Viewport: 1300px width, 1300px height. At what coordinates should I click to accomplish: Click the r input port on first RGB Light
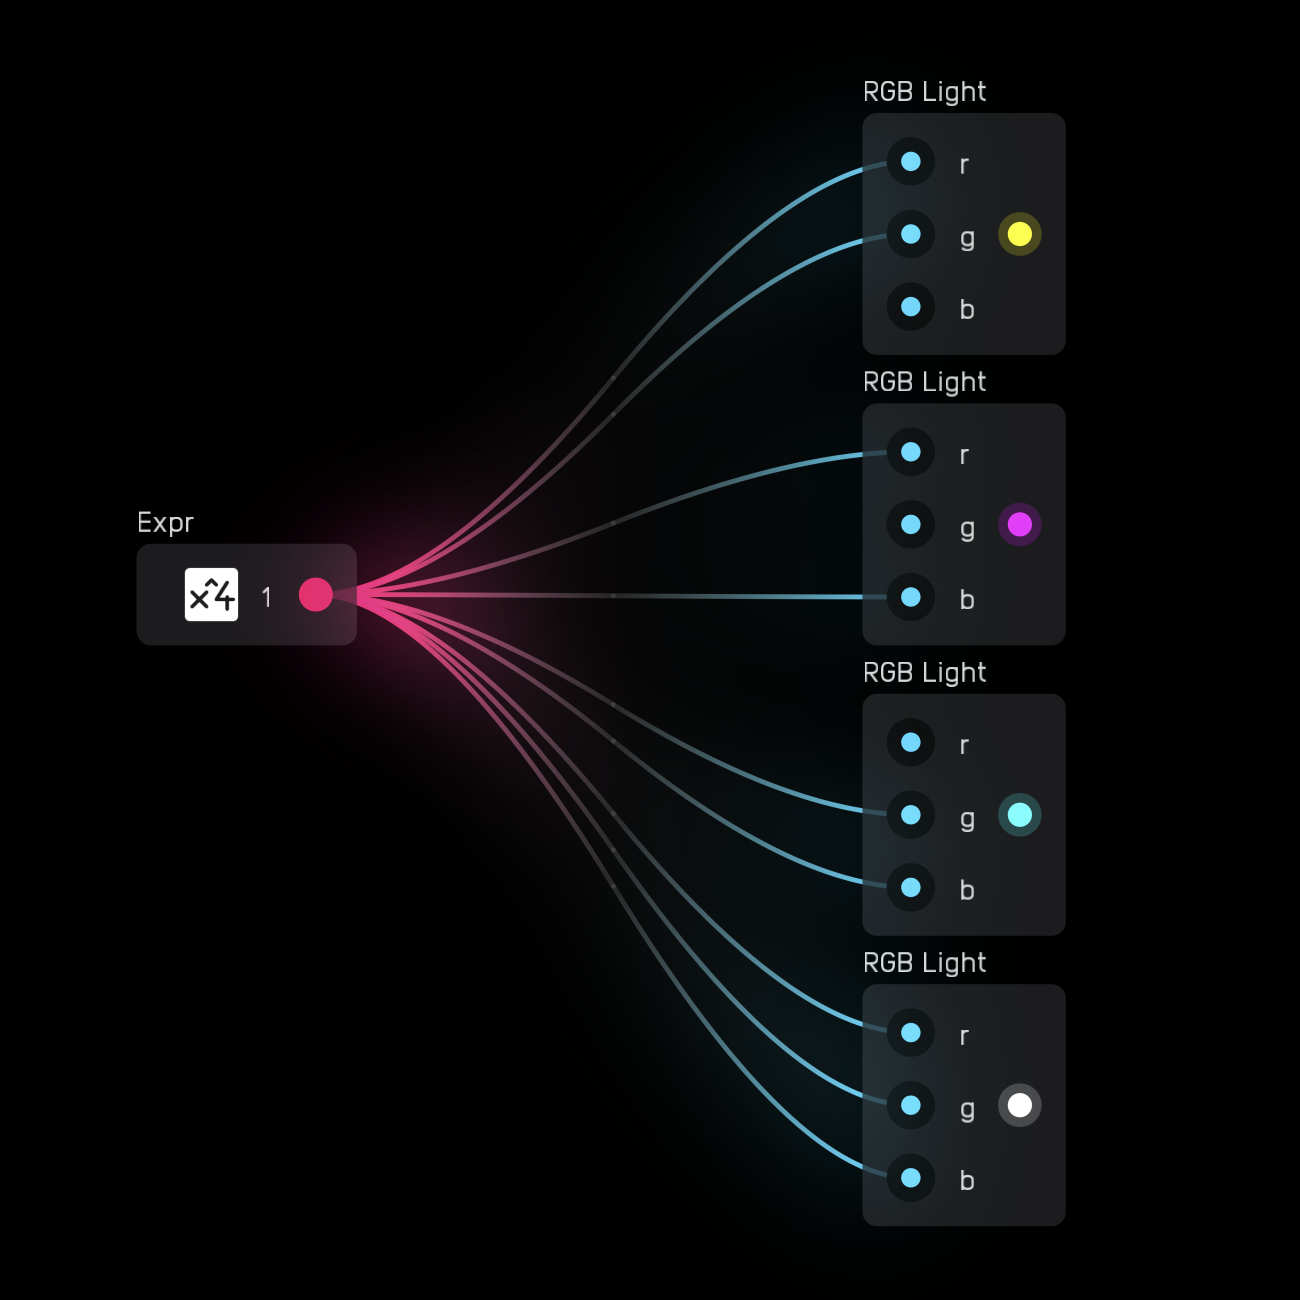click(x=910, y=161)
